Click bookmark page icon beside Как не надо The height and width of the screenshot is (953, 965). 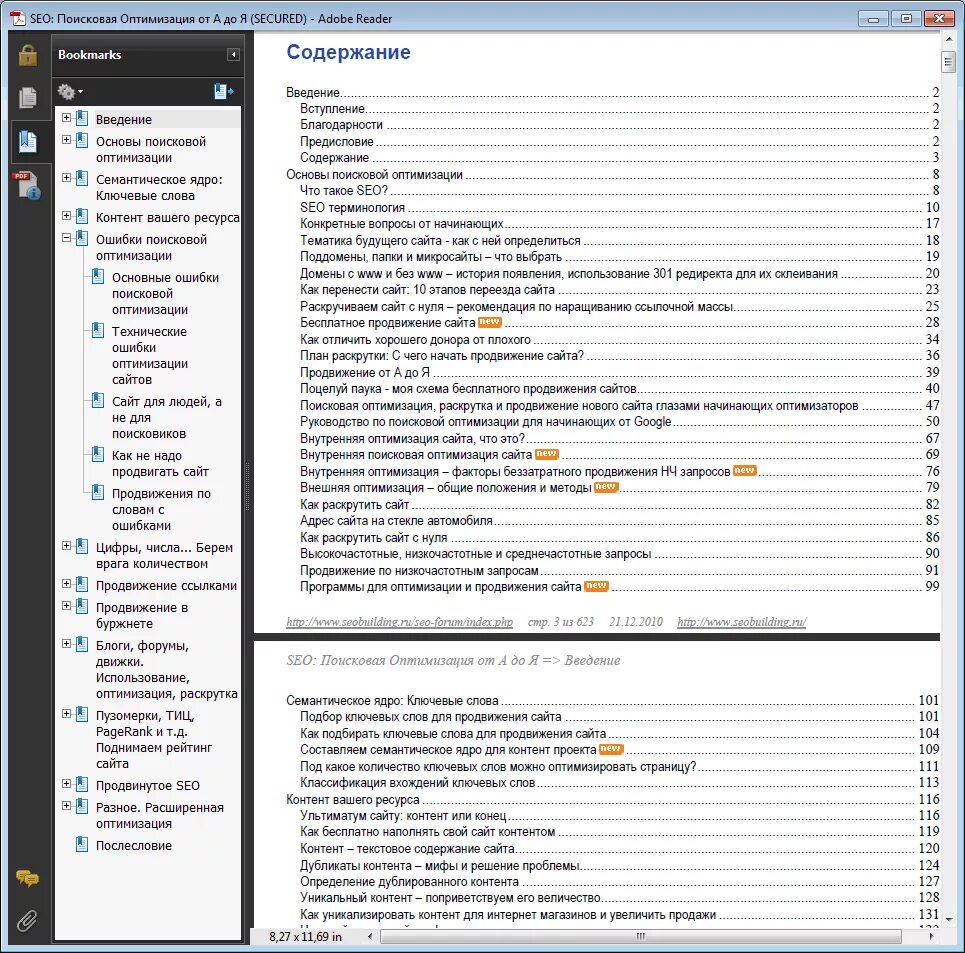(x=98, y=455)
